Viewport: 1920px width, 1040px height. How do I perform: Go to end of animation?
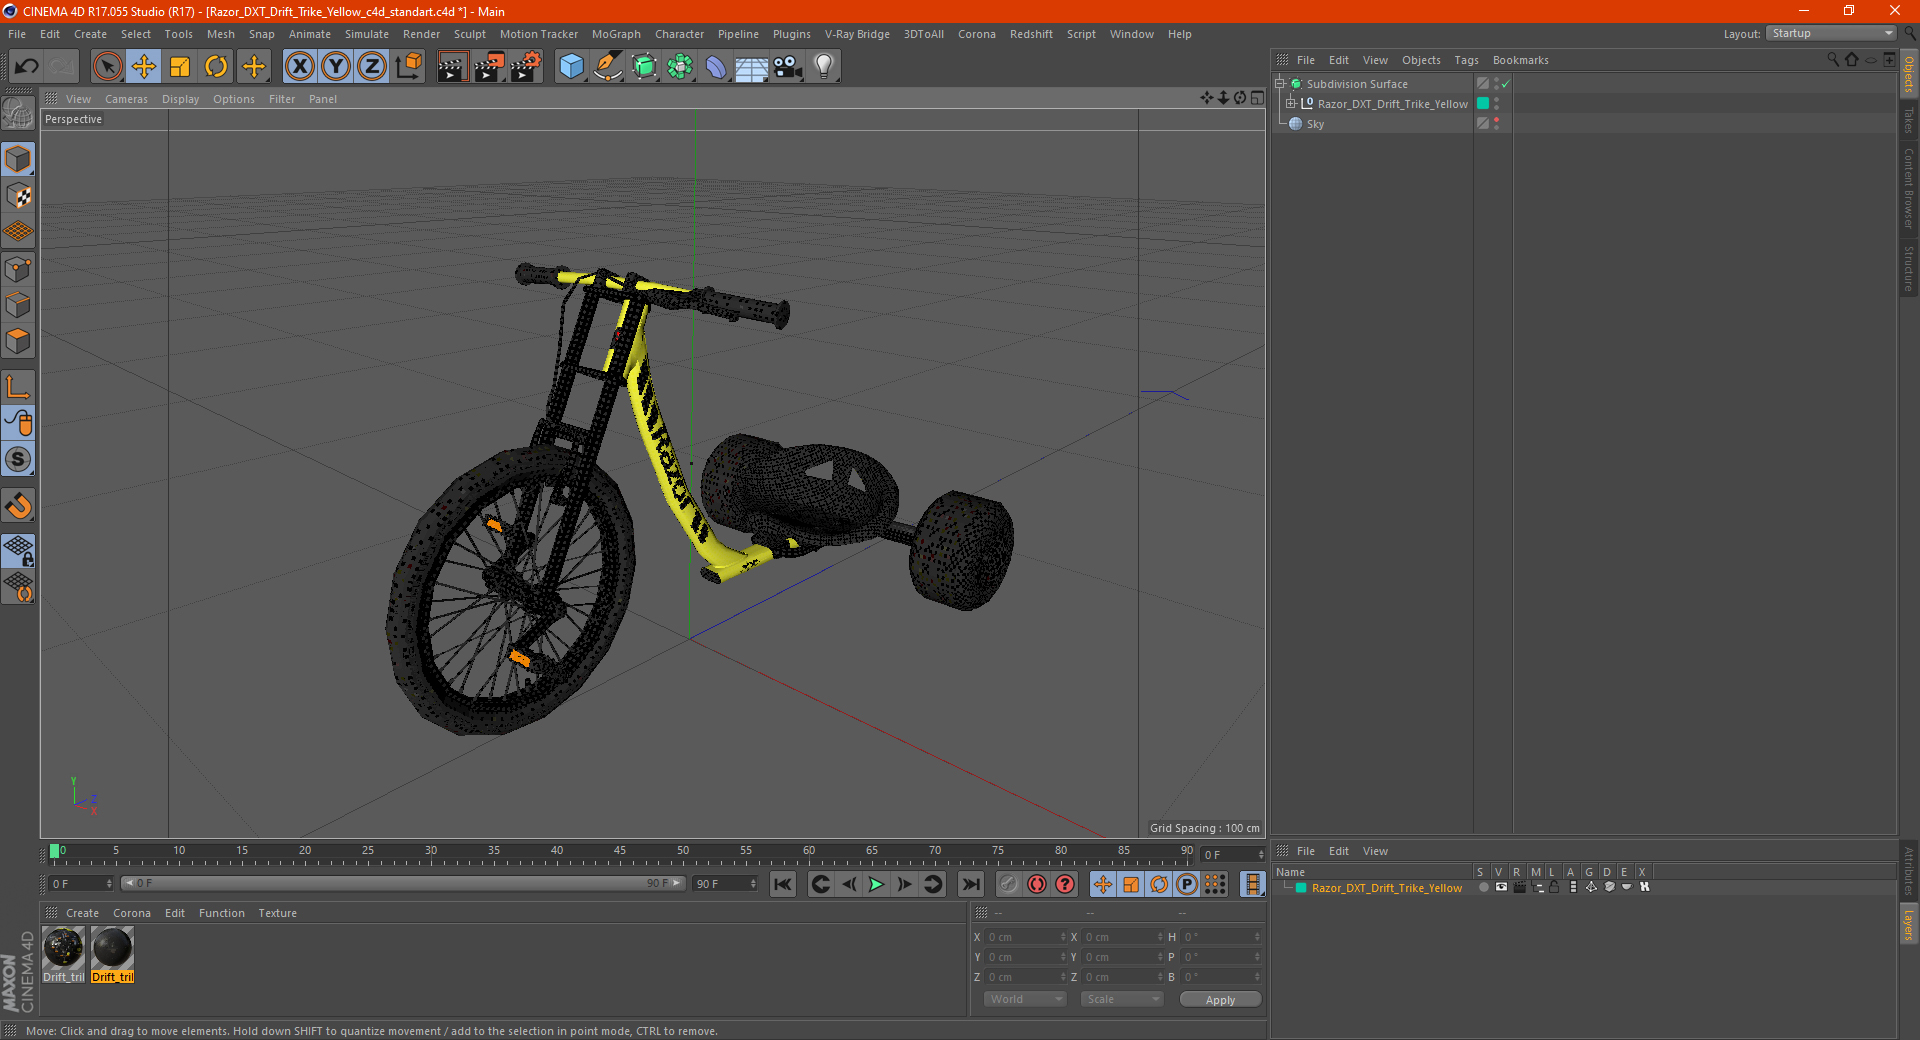(x=970, y=884)
